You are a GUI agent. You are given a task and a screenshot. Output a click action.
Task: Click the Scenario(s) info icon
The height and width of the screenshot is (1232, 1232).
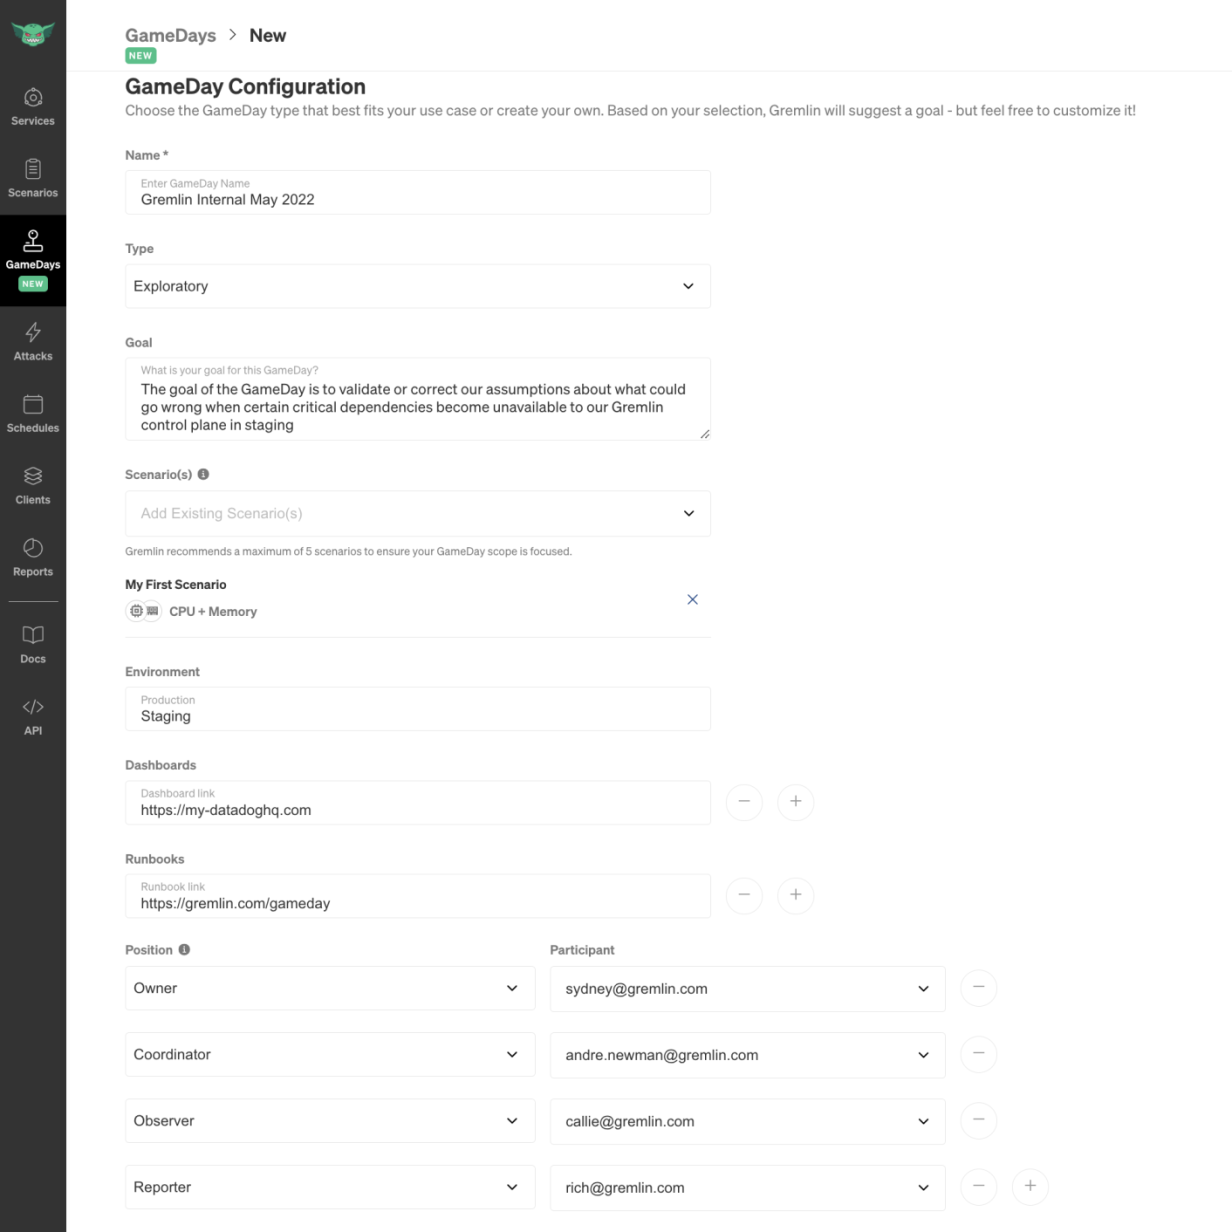pyautogui.click(x=203, y=474)
